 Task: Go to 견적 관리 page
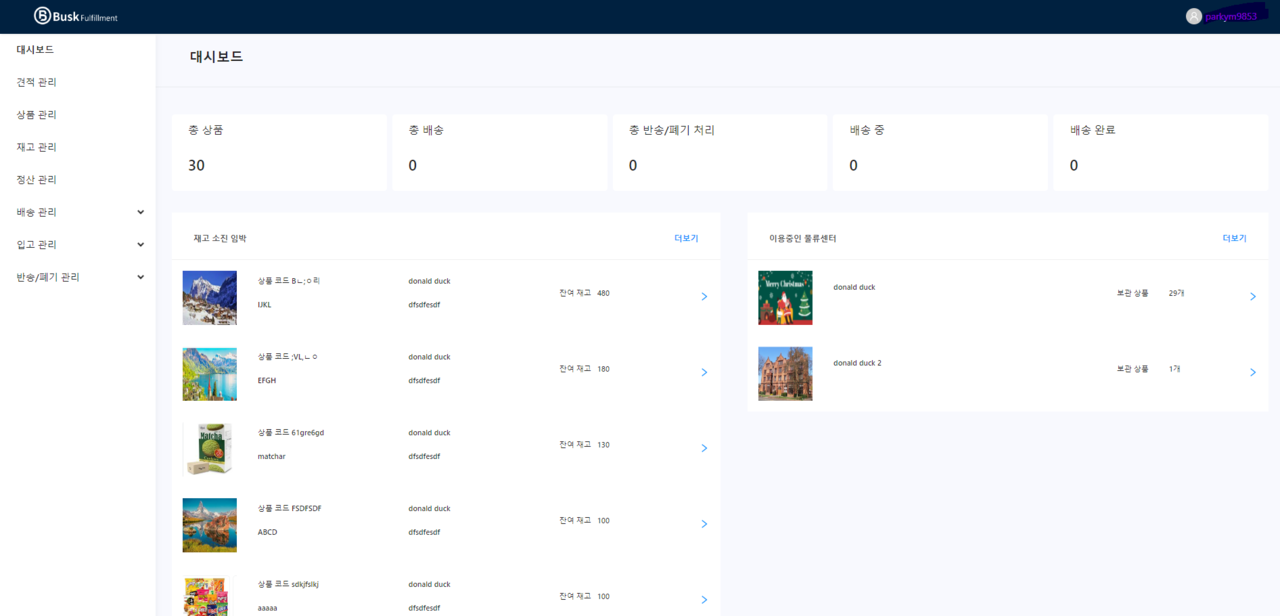37,82
